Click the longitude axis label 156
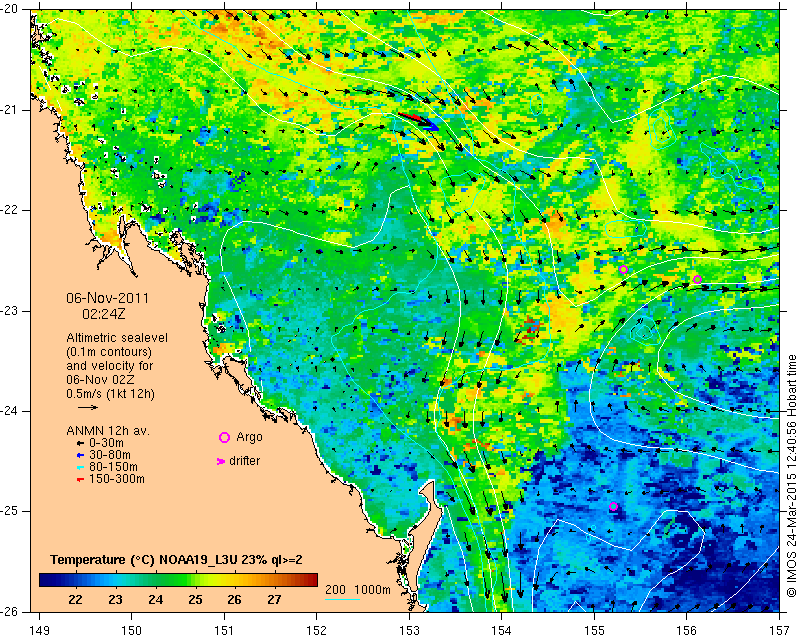 [x=687, y=631]
